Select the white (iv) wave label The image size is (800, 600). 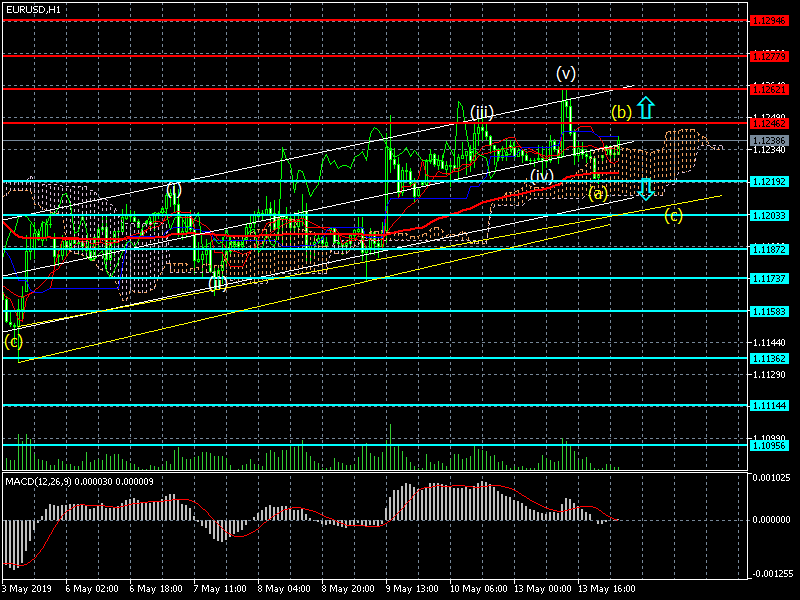point(542,175)
